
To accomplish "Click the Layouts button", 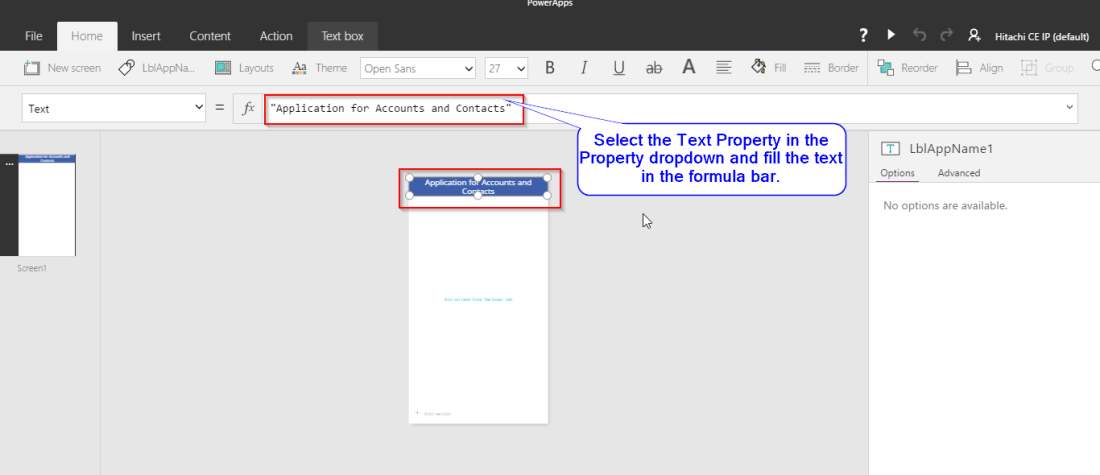I will coord(244,68).
